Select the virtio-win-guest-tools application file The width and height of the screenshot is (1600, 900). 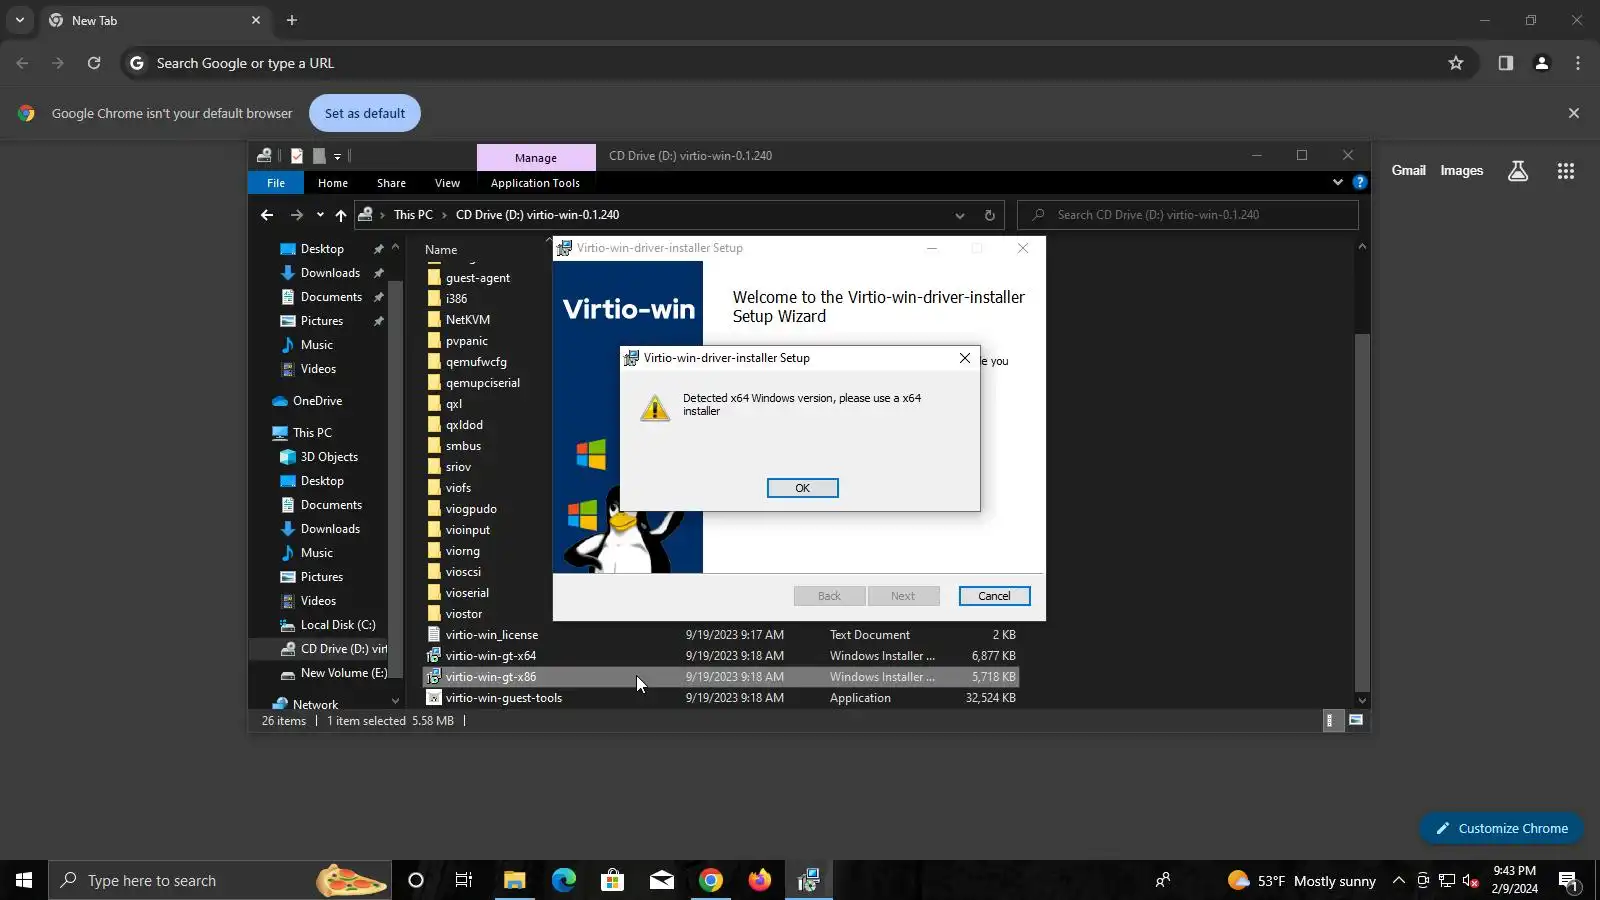(720, 698)
